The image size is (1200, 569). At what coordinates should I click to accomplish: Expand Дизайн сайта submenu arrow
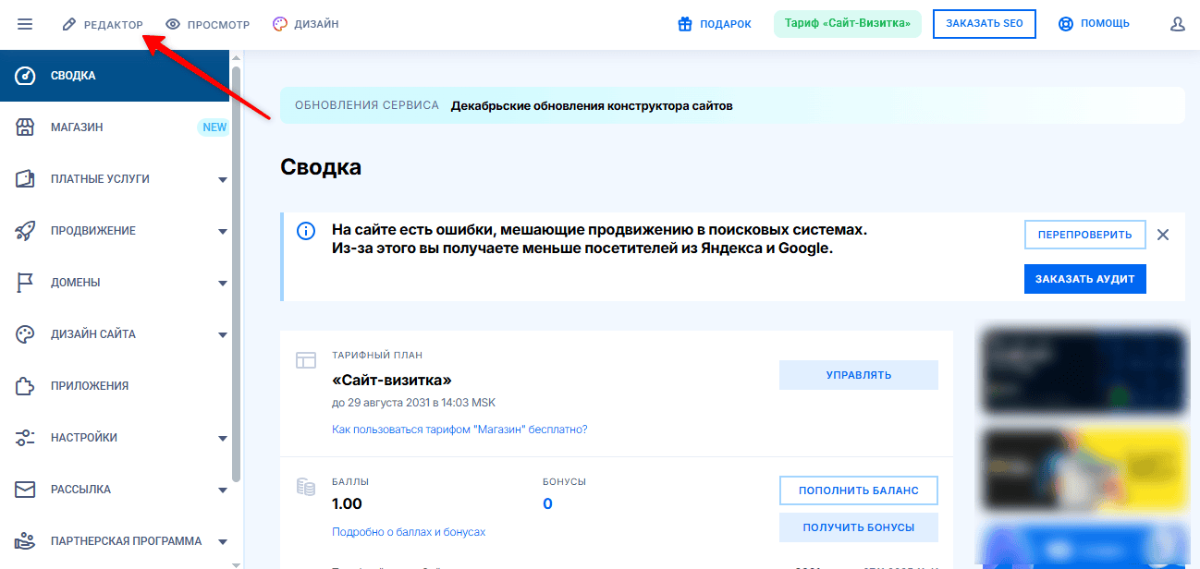223,335
